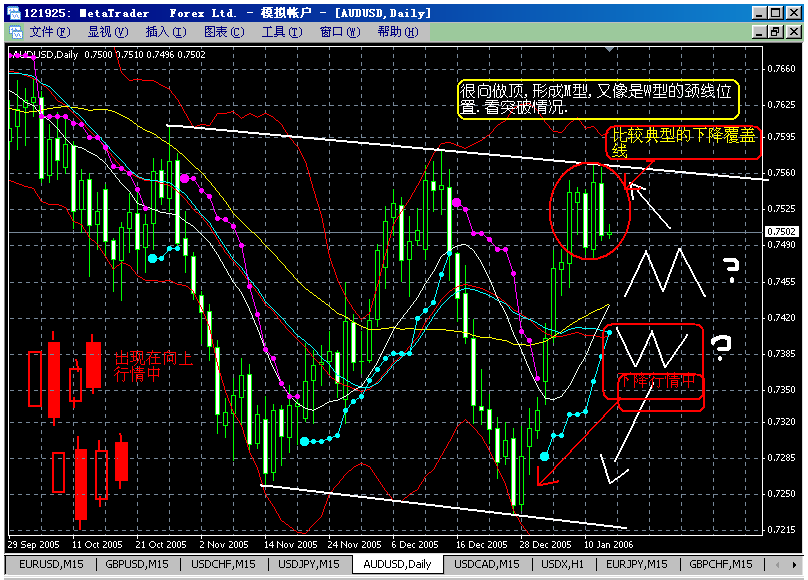This screenshot has width=808, height=580.
Task: Switch to the USDCAD,M15 chart tab
Action: click(x=487, y=565)
